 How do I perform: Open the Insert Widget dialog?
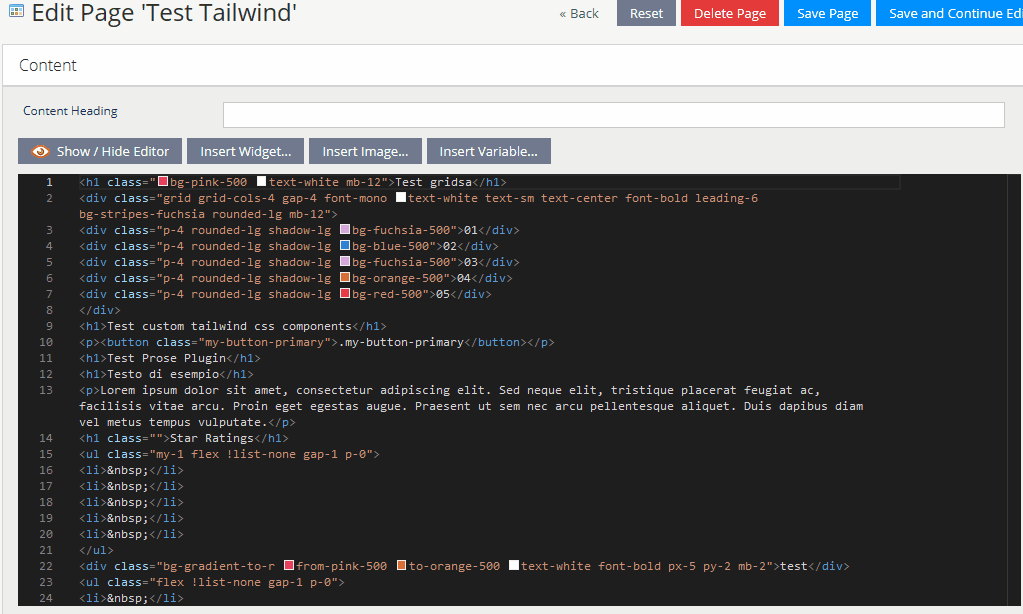point(245,151)
